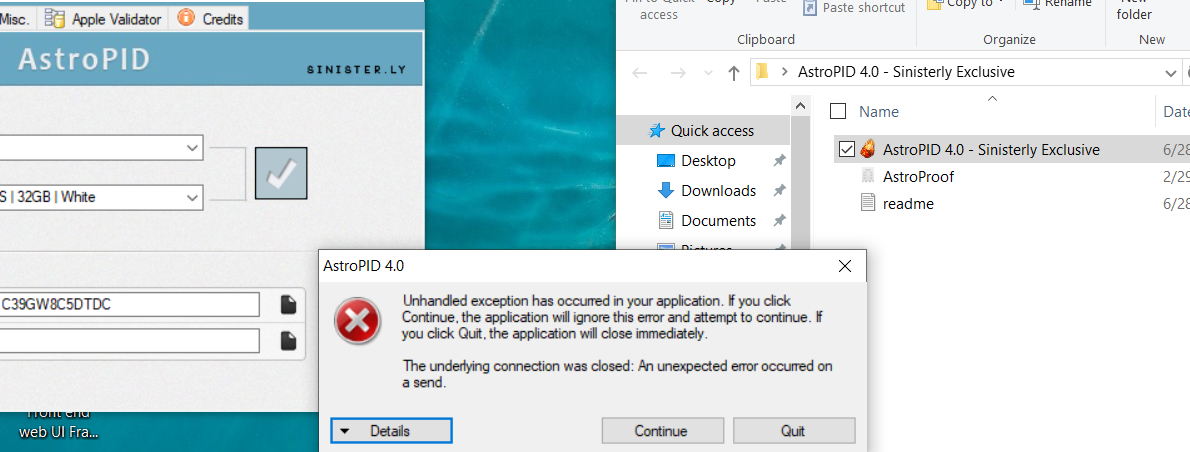1190x452 pixels.
Task: Click New folder in the ribbon
Action: click(x=1134, y=9)
